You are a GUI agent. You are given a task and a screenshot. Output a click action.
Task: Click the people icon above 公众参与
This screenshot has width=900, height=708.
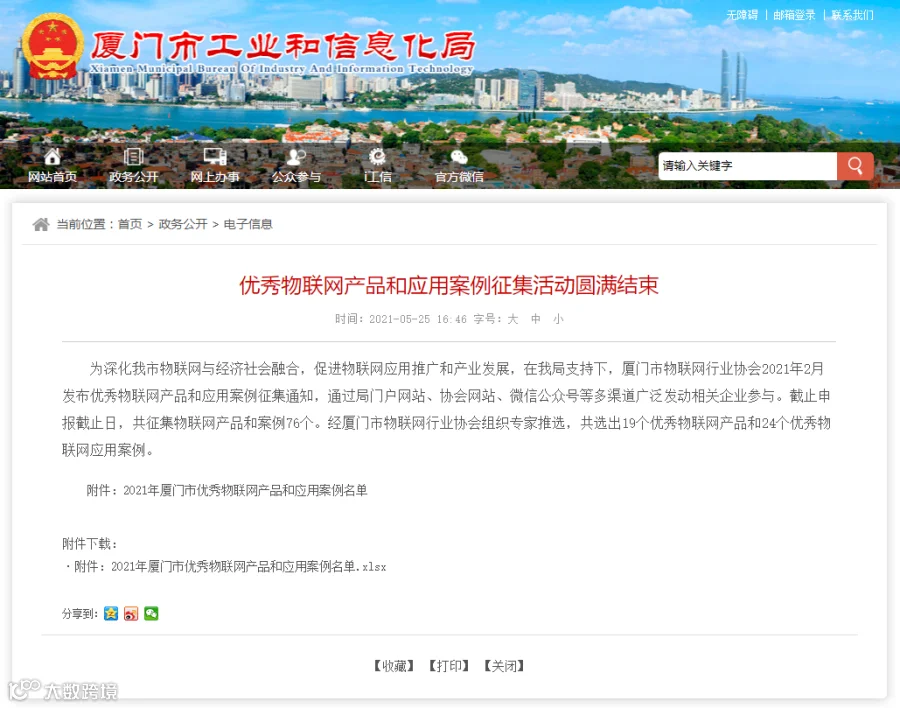coord(296,156)
